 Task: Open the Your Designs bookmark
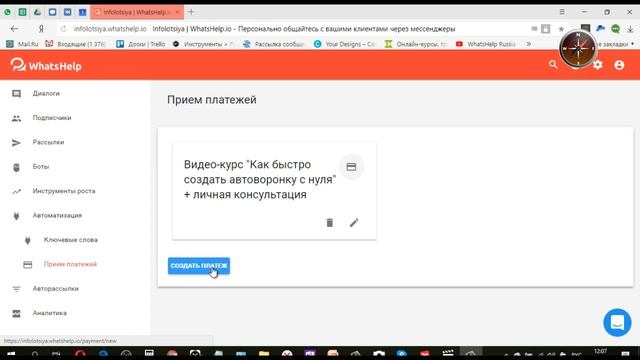[x=344, y=44]
